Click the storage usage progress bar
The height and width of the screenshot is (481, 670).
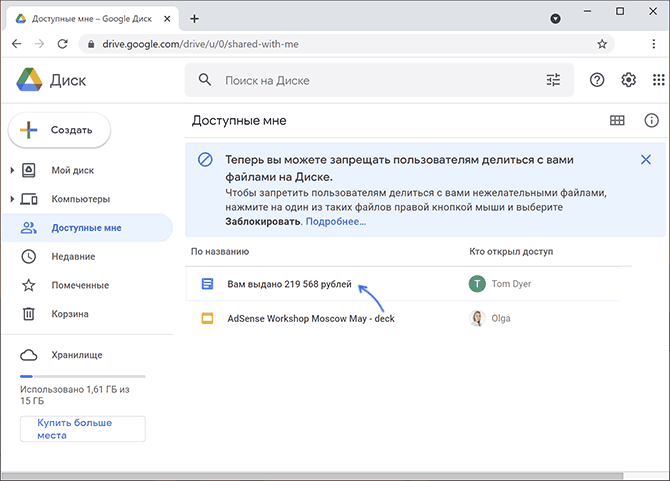[x=82, y=376]
